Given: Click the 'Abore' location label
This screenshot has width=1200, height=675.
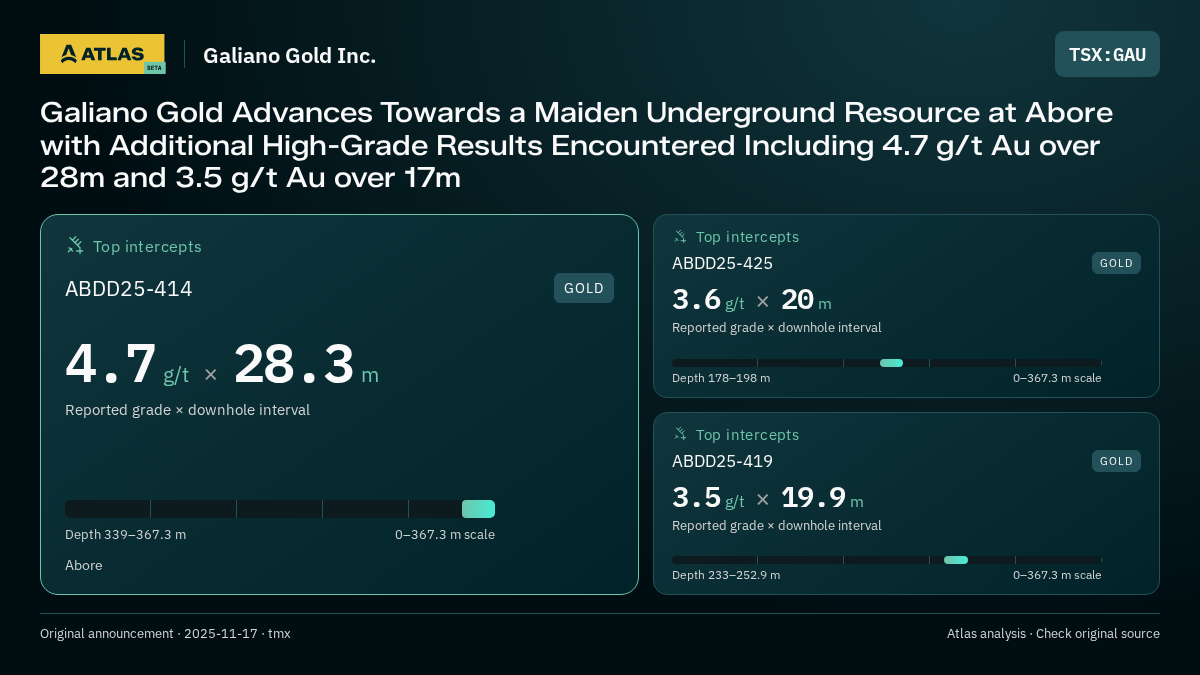Looking at the screenshot, I should [x=84, y=565].
